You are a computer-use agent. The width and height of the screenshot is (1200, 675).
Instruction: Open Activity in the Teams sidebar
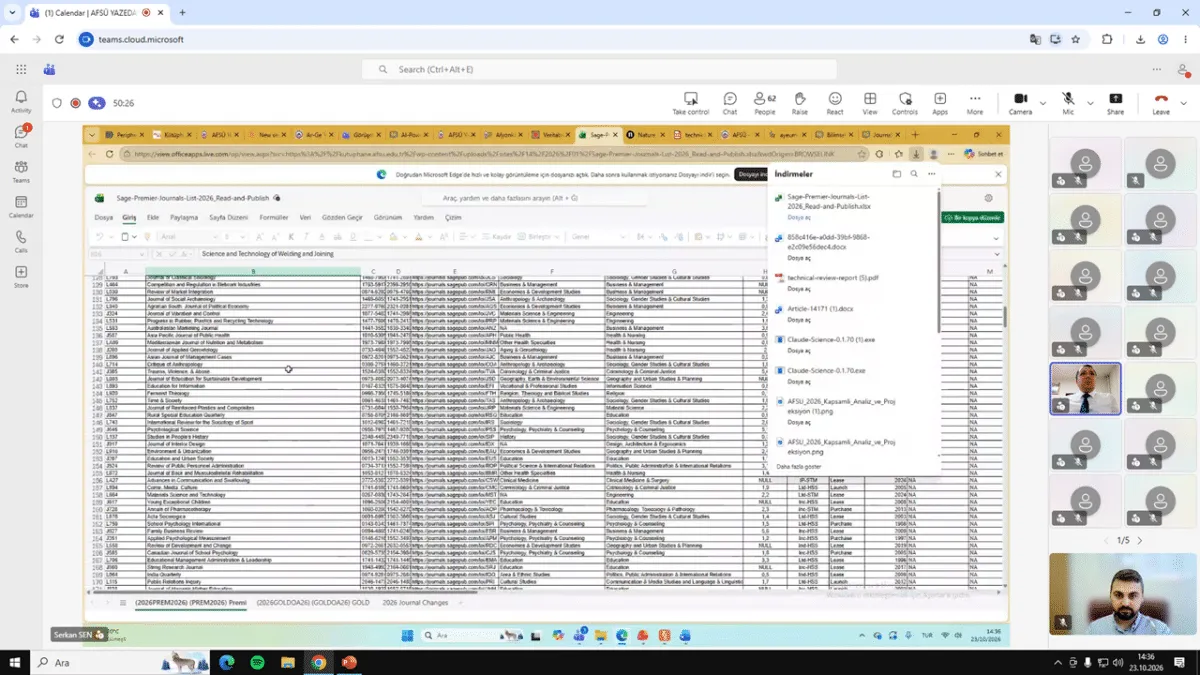coord(21,101)
